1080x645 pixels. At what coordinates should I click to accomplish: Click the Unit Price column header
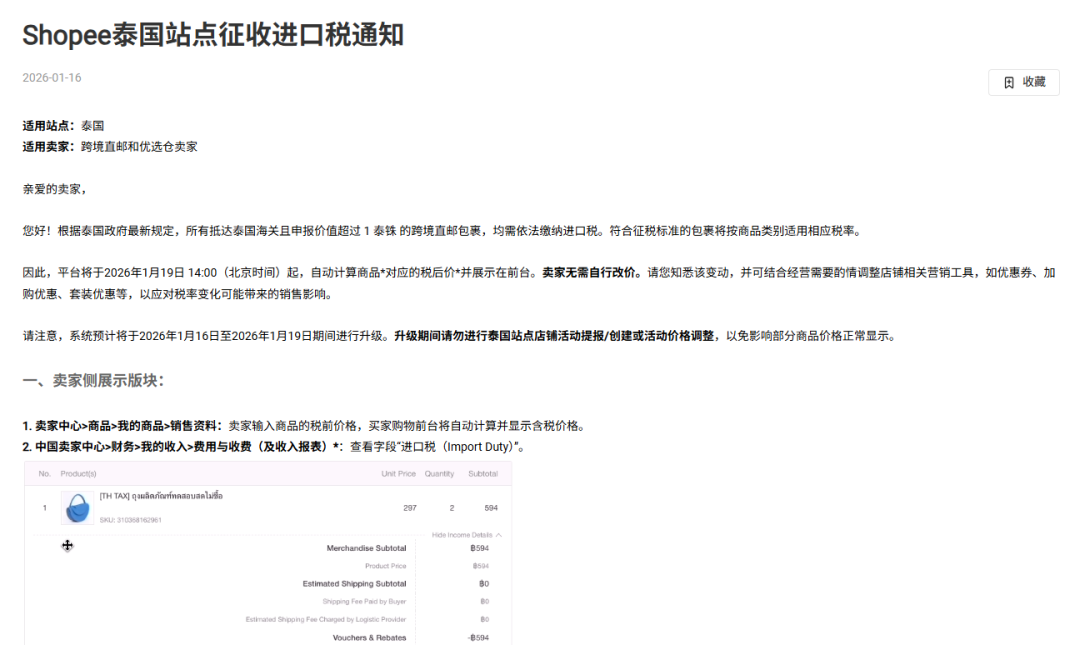397,474
